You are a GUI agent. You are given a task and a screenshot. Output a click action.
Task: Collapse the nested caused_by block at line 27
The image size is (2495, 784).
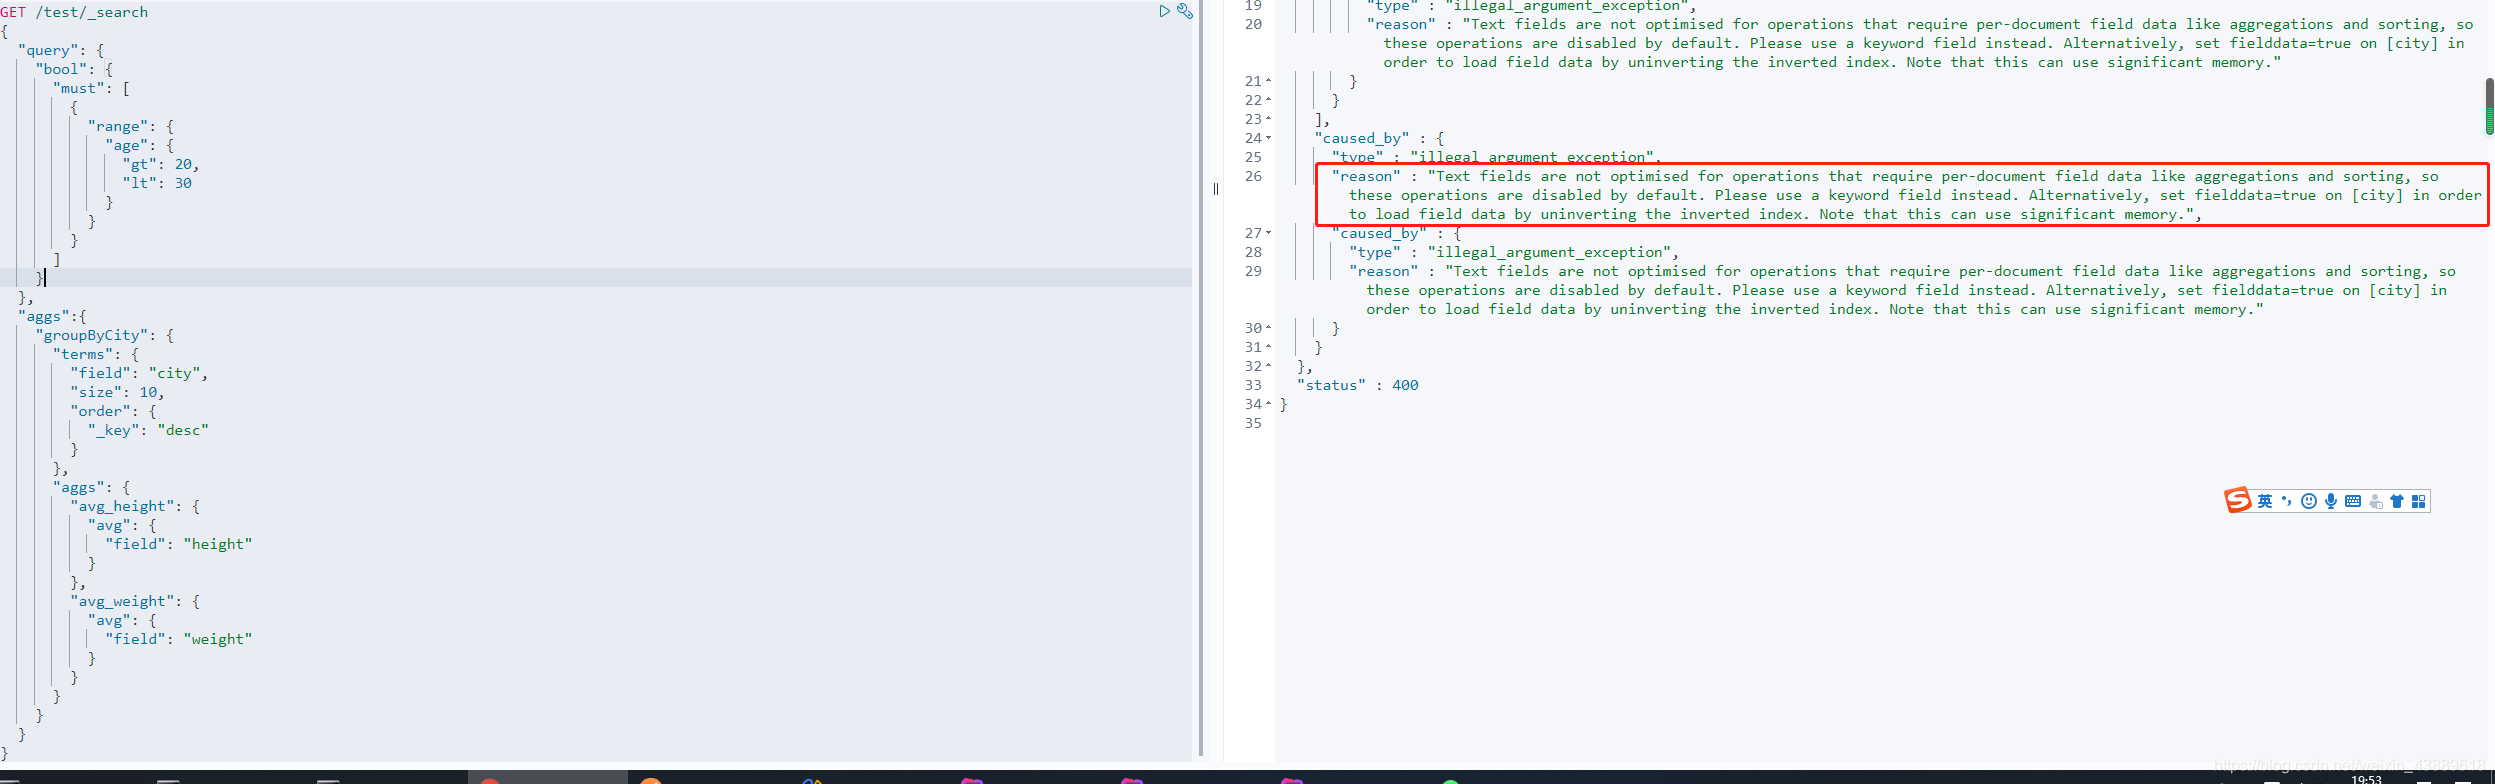pos(1269,233)
